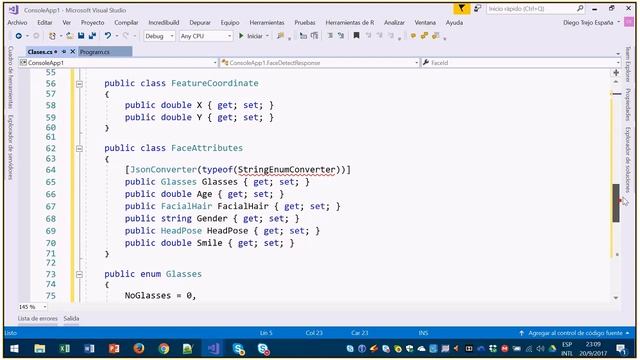Image resolution: width=640 pixels, height=360 pixels.
Task: Open PowerPoint from the taskbar
Action: [114, 349]
